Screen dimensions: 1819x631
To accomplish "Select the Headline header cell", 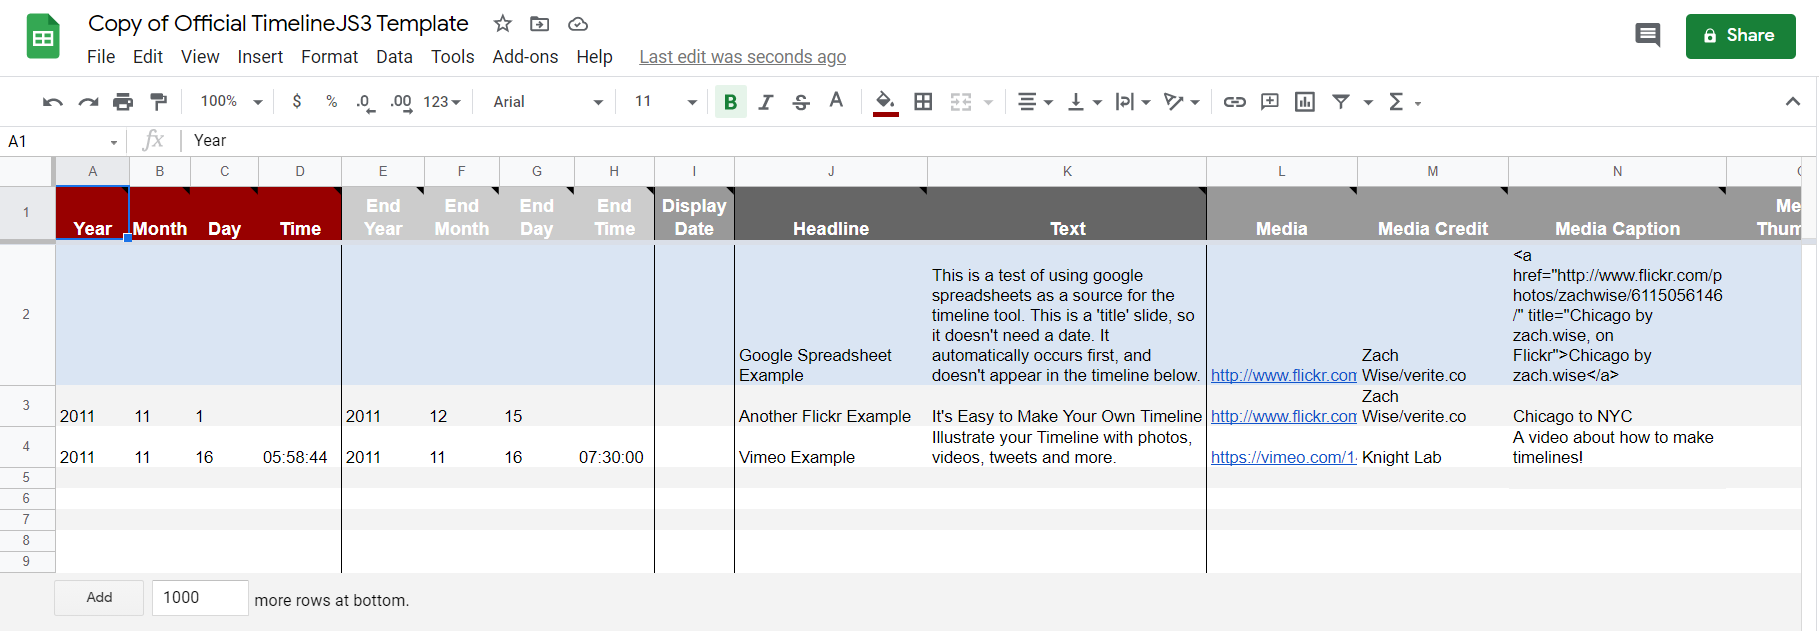I will 831,214.
